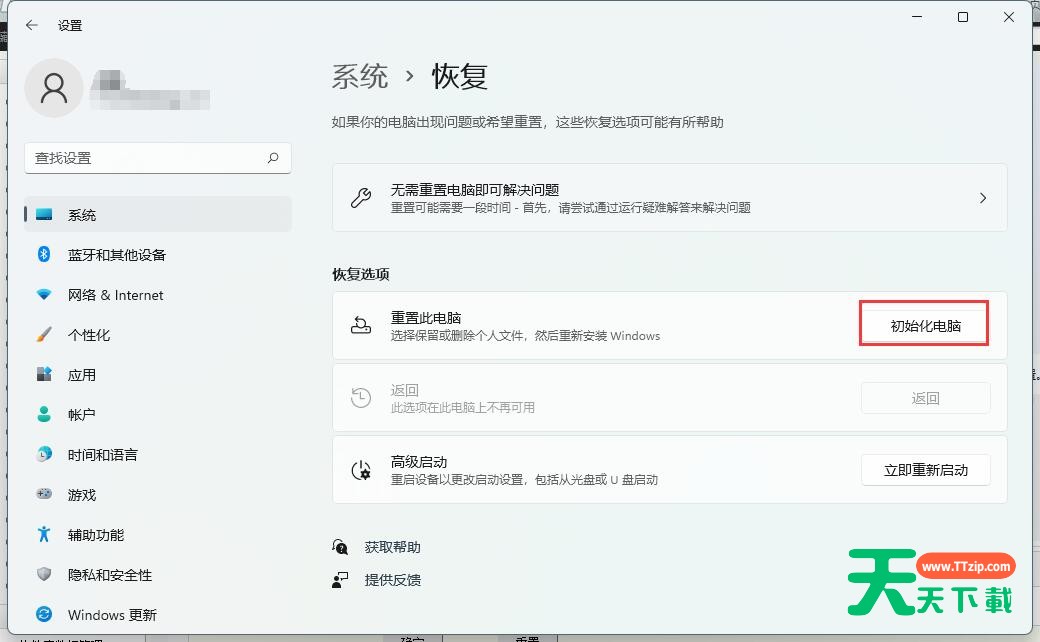Screen dimensions: 1040x642
Task: Go to 隐私和安全性 section
Action: click(110, 575)
